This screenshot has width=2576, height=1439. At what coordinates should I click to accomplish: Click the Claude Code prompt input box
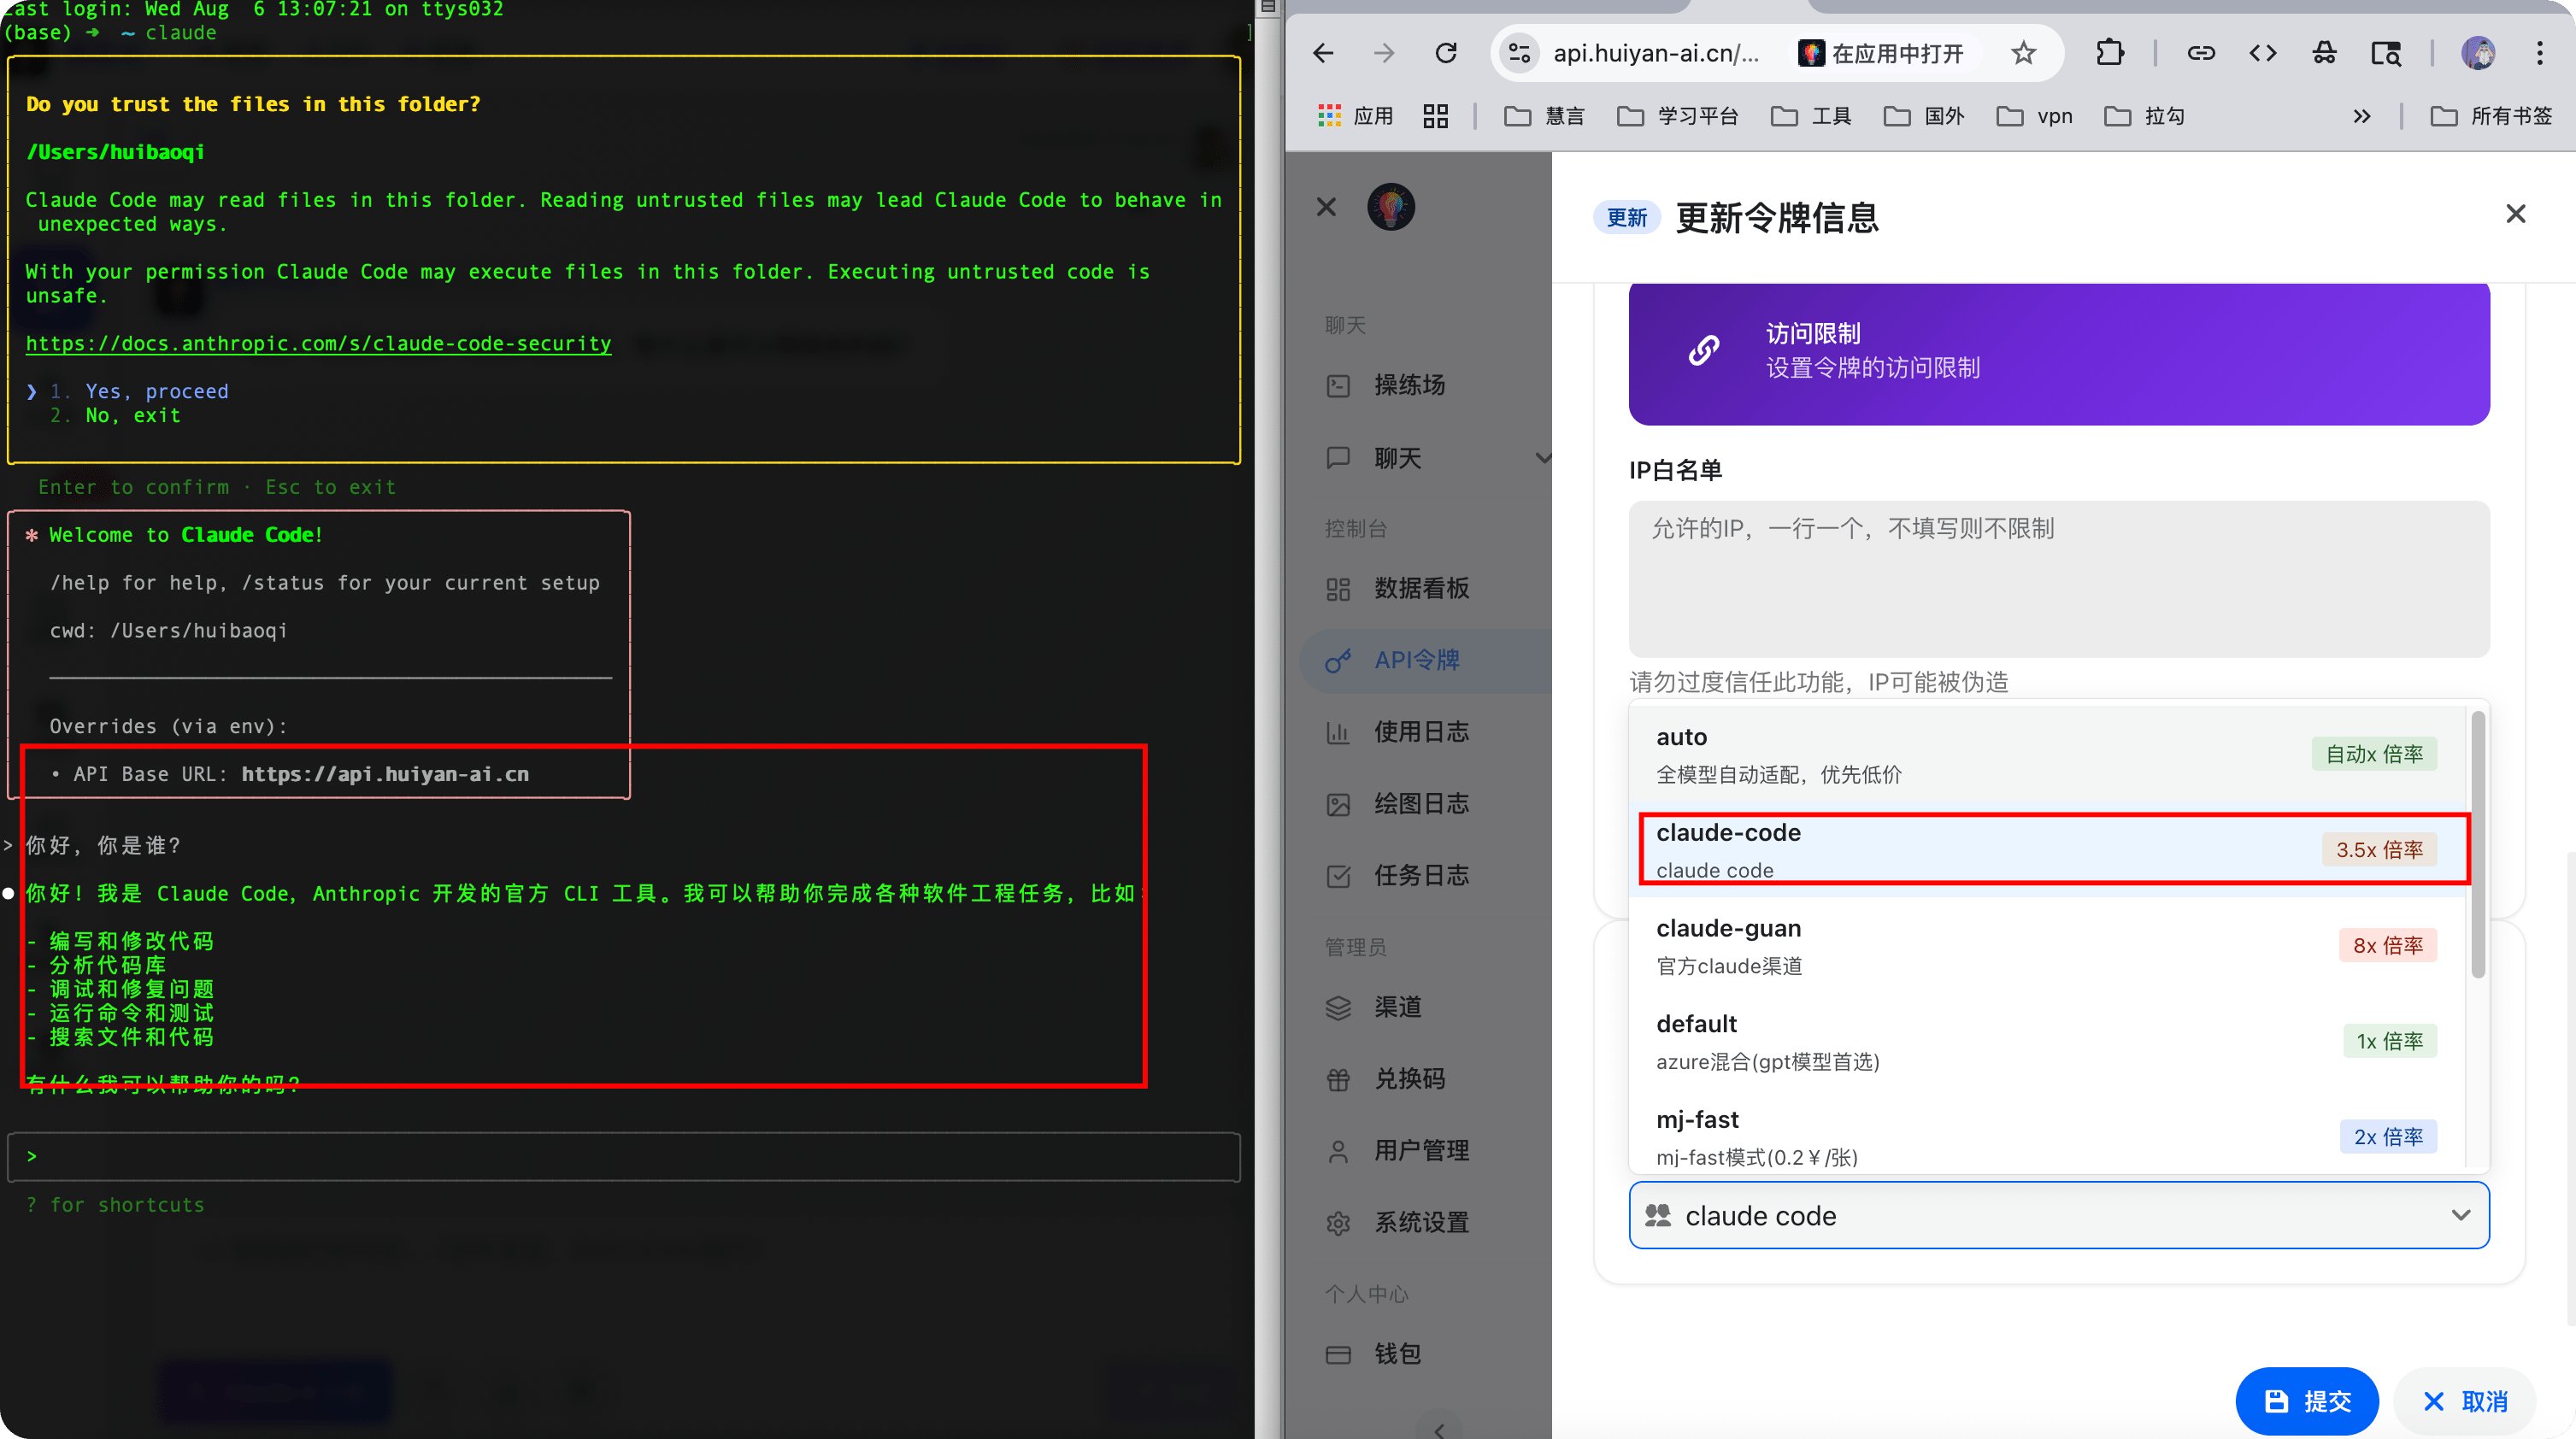(x=624, y=1157)
